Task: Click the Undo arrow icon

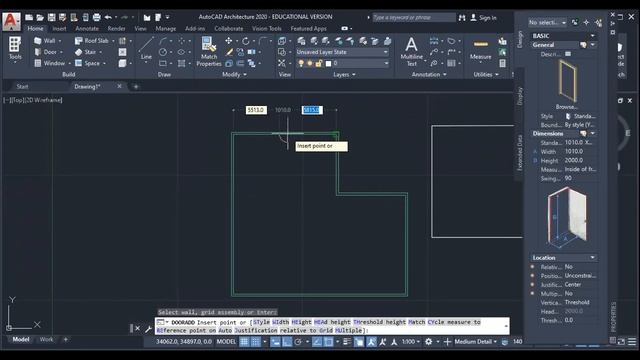Action: (x=108, y=17)
